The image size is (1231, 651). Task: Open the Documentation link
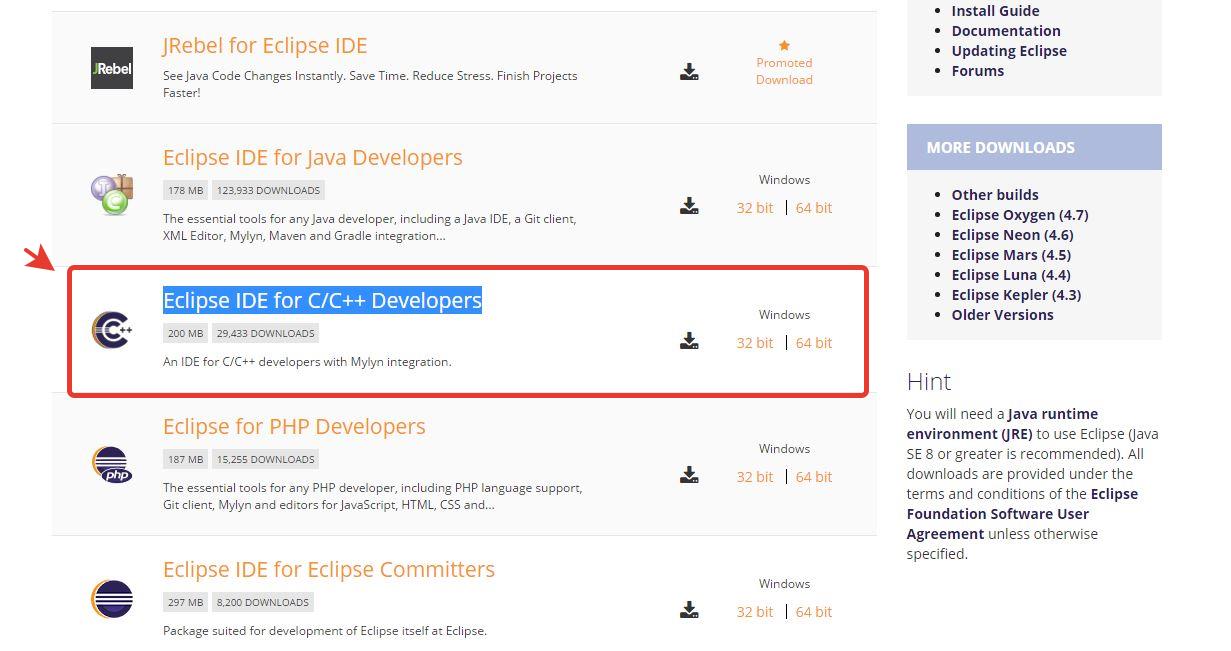pos(1006,31)
